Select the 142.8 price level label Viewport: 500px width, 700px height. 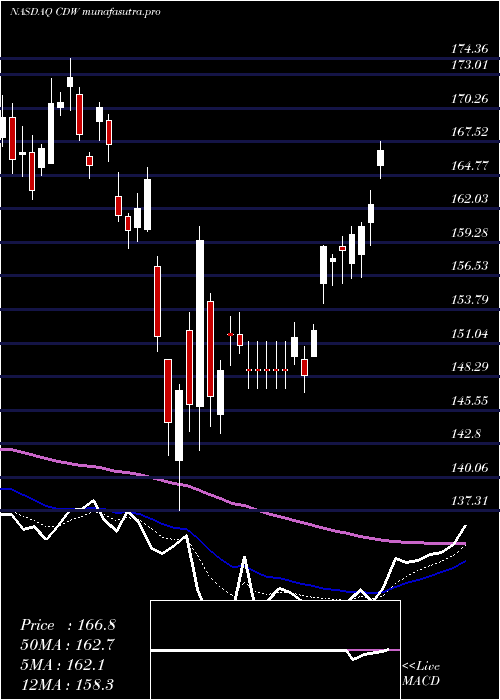click(x=466, y=434)
